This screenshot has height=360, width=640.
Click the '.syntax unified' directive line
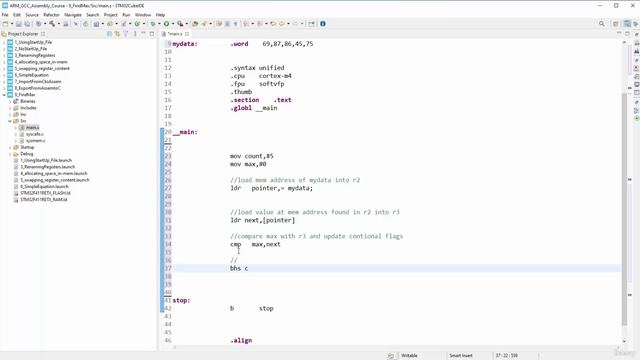click(x=257, y=68)
